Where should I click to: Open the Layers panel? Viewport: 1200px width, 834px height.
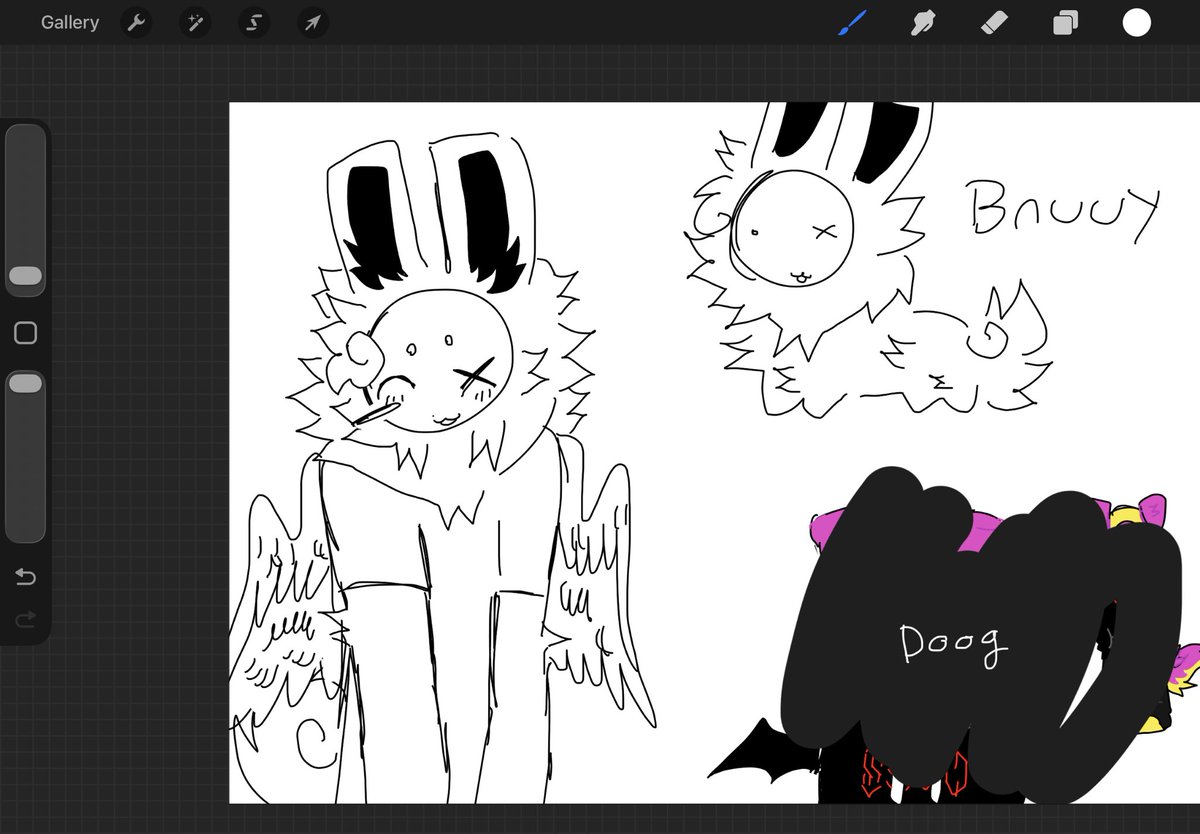1065,23
